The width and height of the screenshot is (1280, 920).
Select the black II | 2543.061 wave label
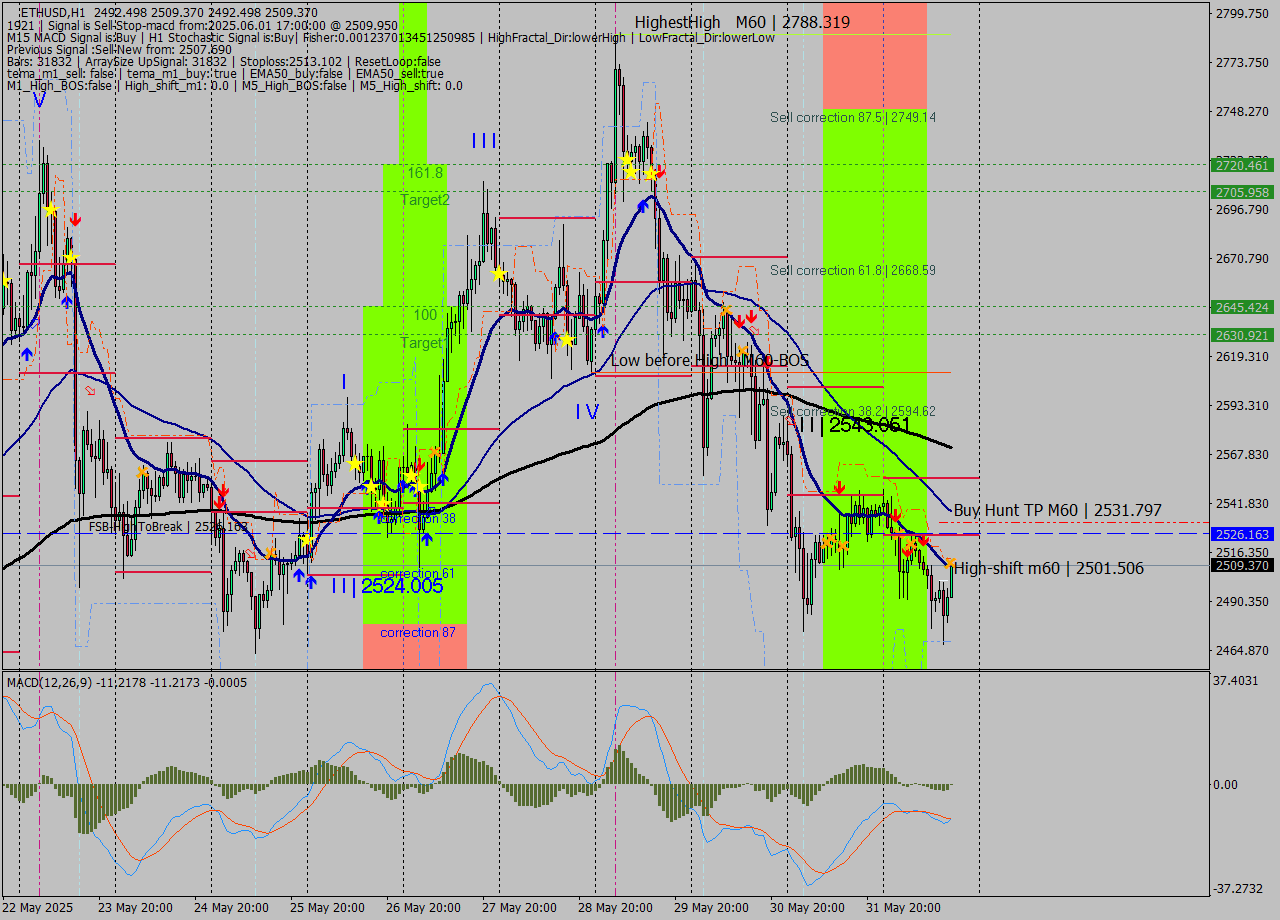pos(855,425)
